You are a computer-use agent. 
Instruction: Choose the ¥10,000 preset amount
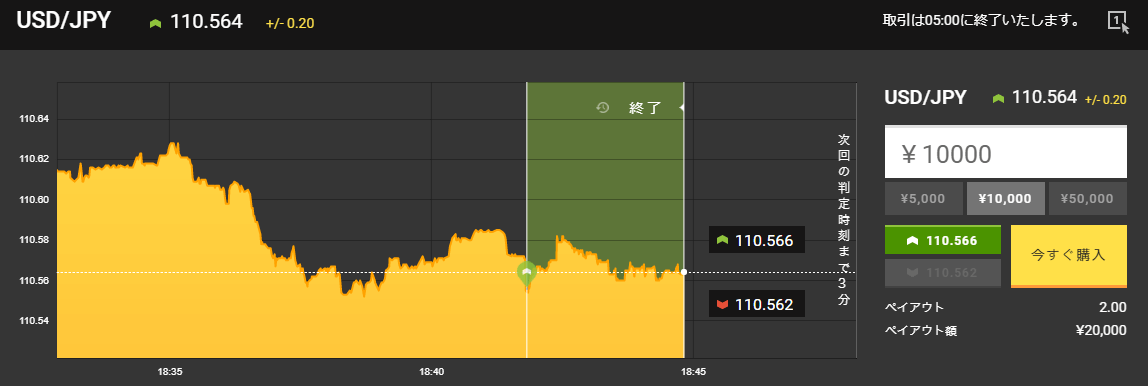(x=1005, y=198)
